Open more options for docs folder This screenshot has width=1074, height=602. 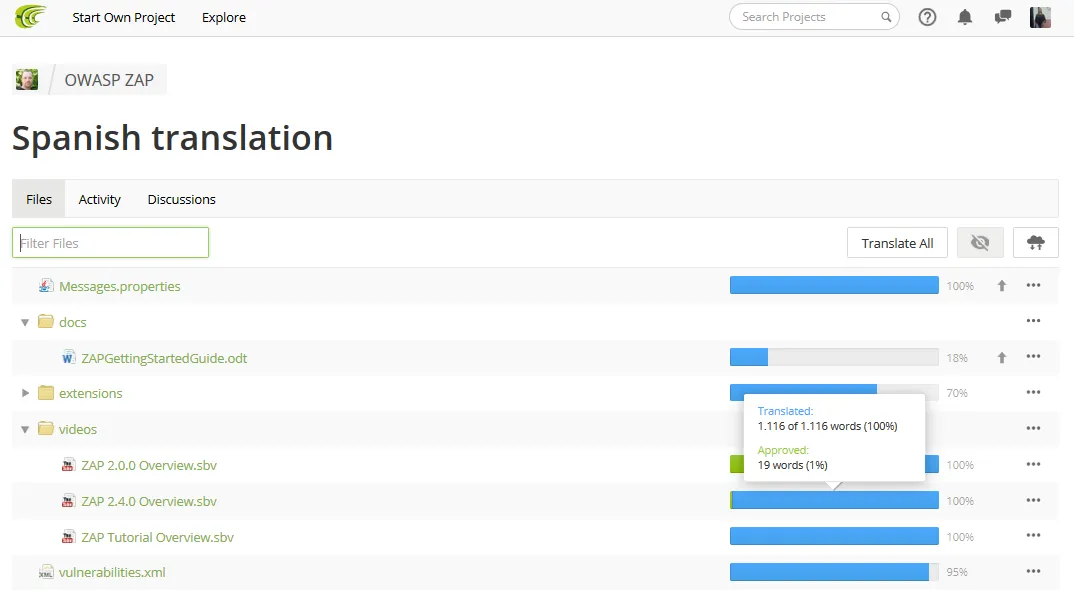point(1033,321)
